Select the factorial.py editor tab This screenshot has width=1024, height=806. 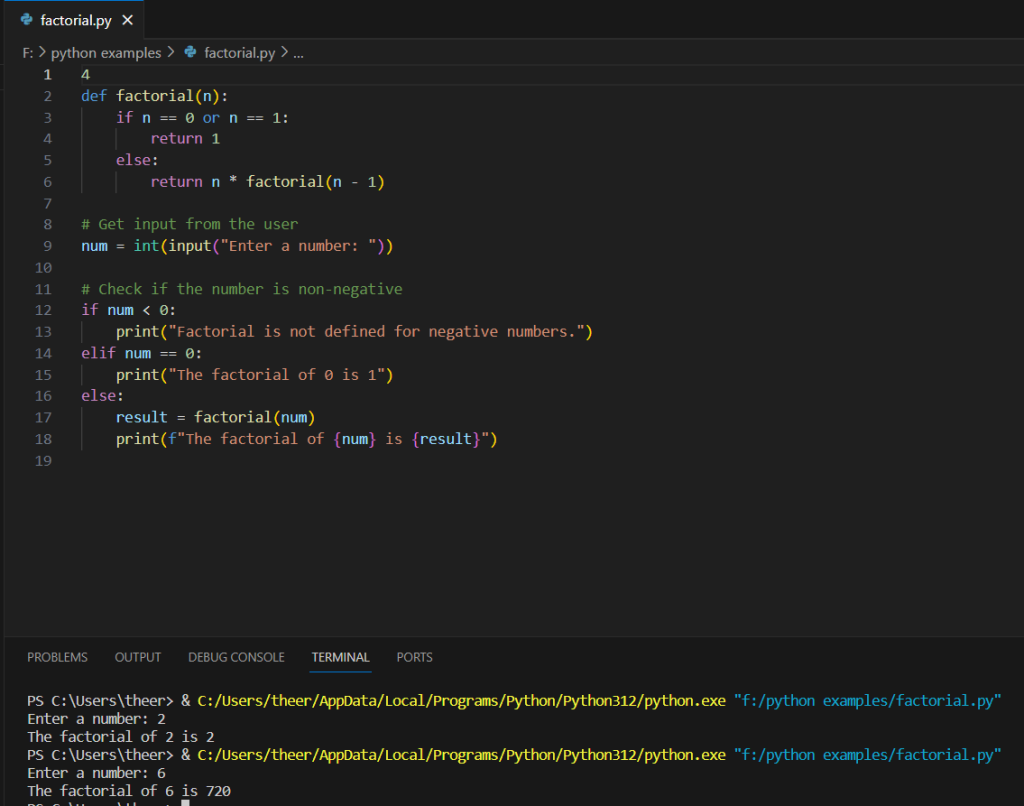point(76,20)
